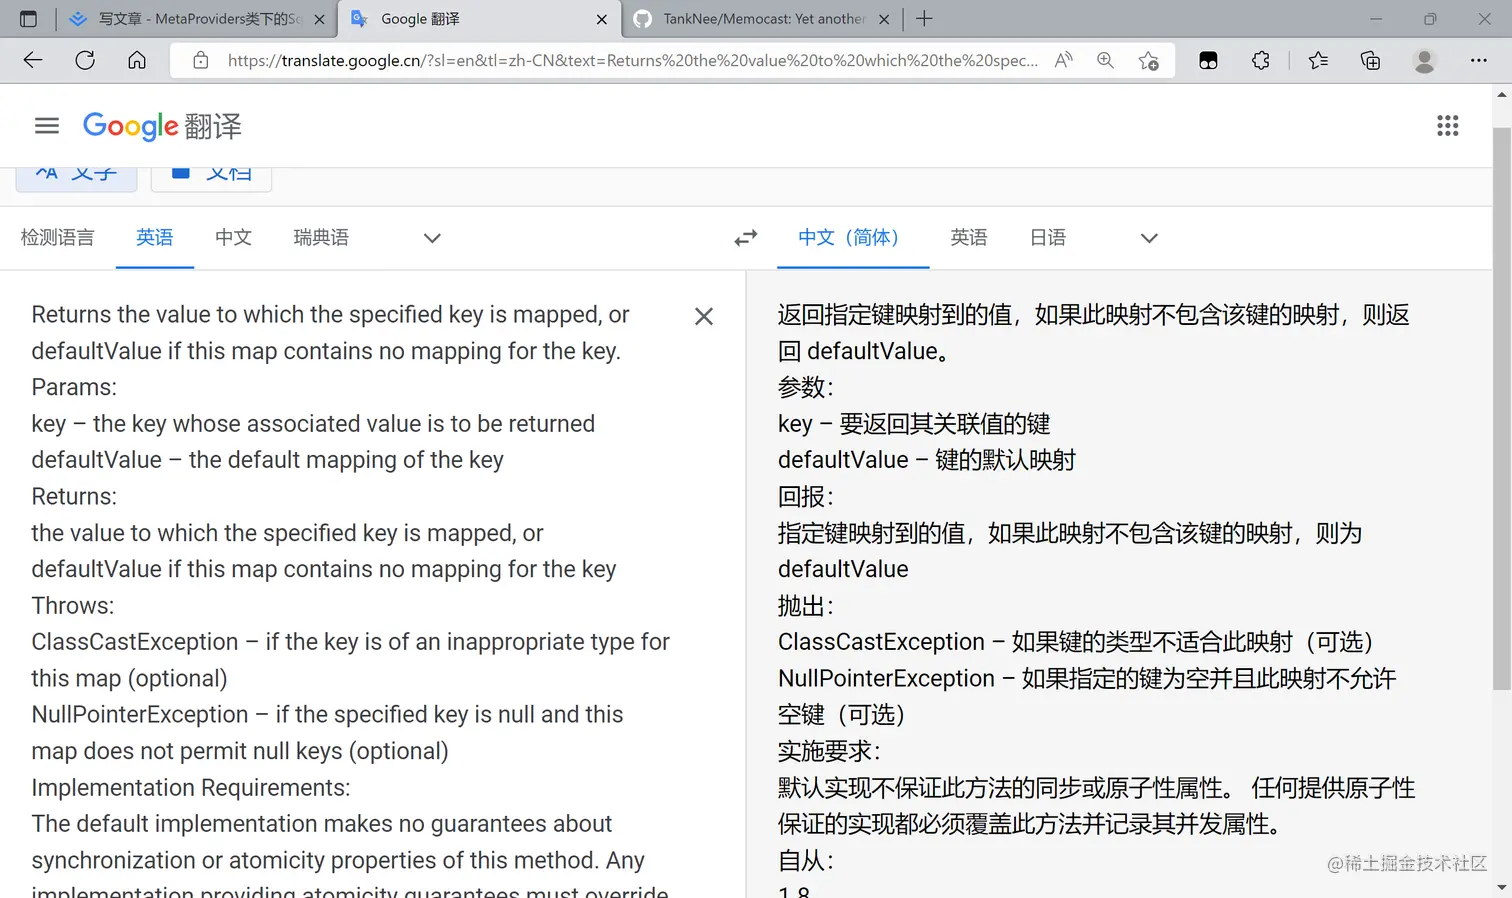Screen dimensions: 1512x898
Task: Open zoom control in address bar
Action: tap(1105, 60)
